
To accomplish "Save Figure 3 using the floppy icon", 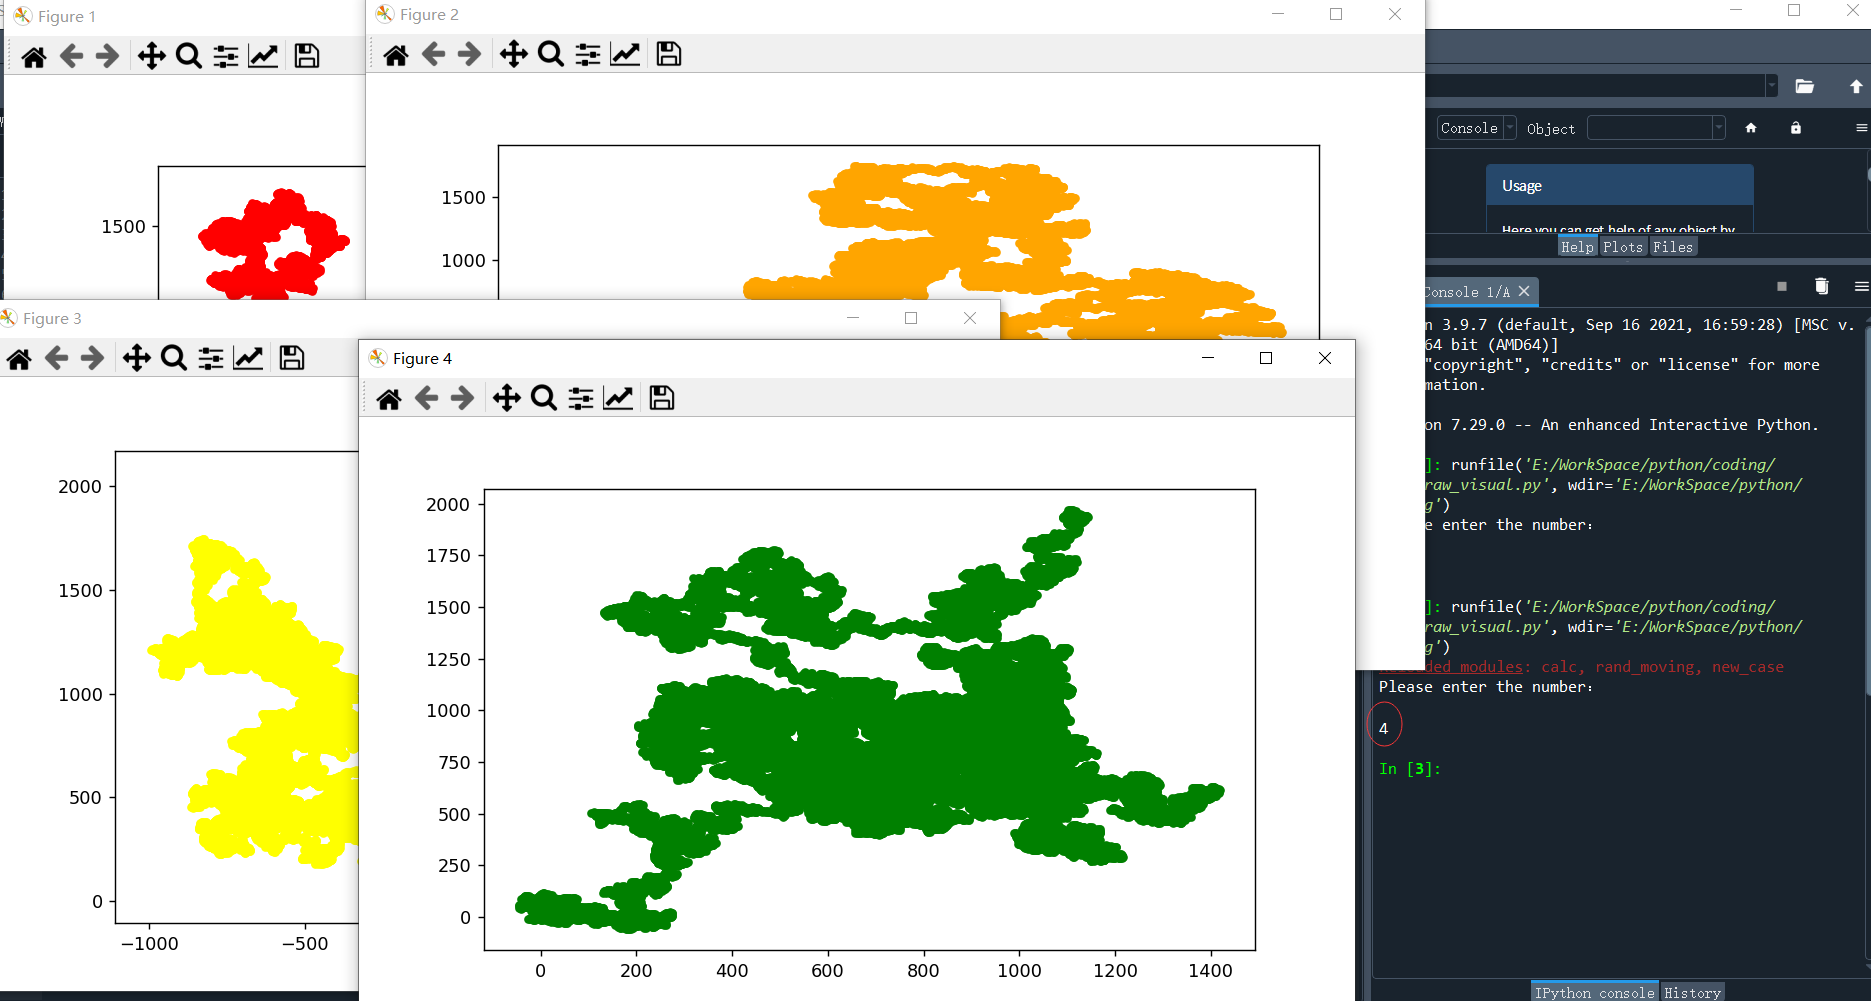I will pyautogui.click(x=292, y=358).
